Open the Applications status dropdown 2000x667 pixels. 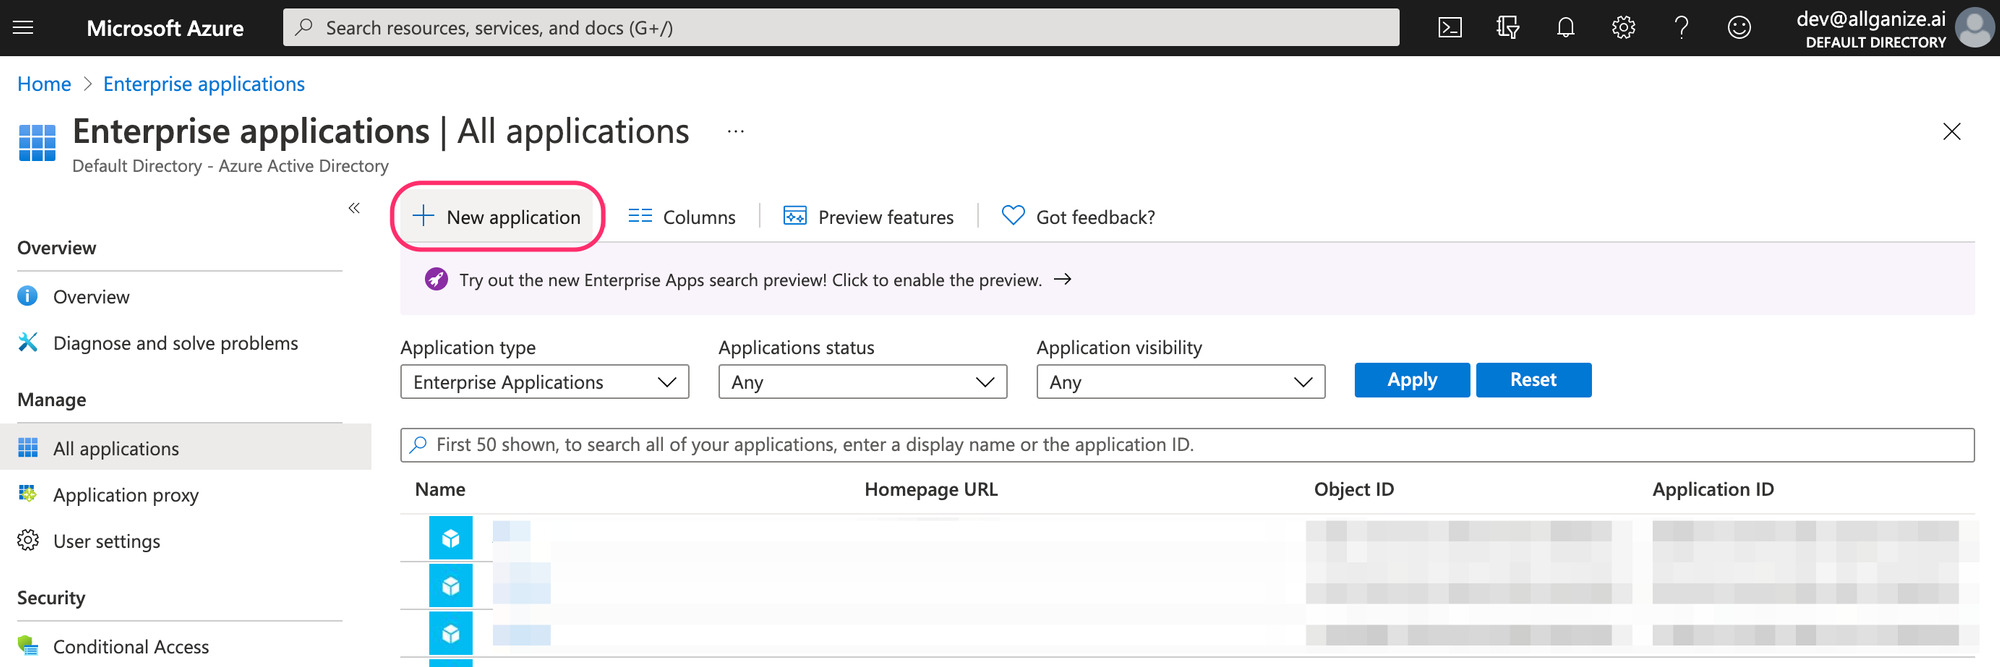863,382
